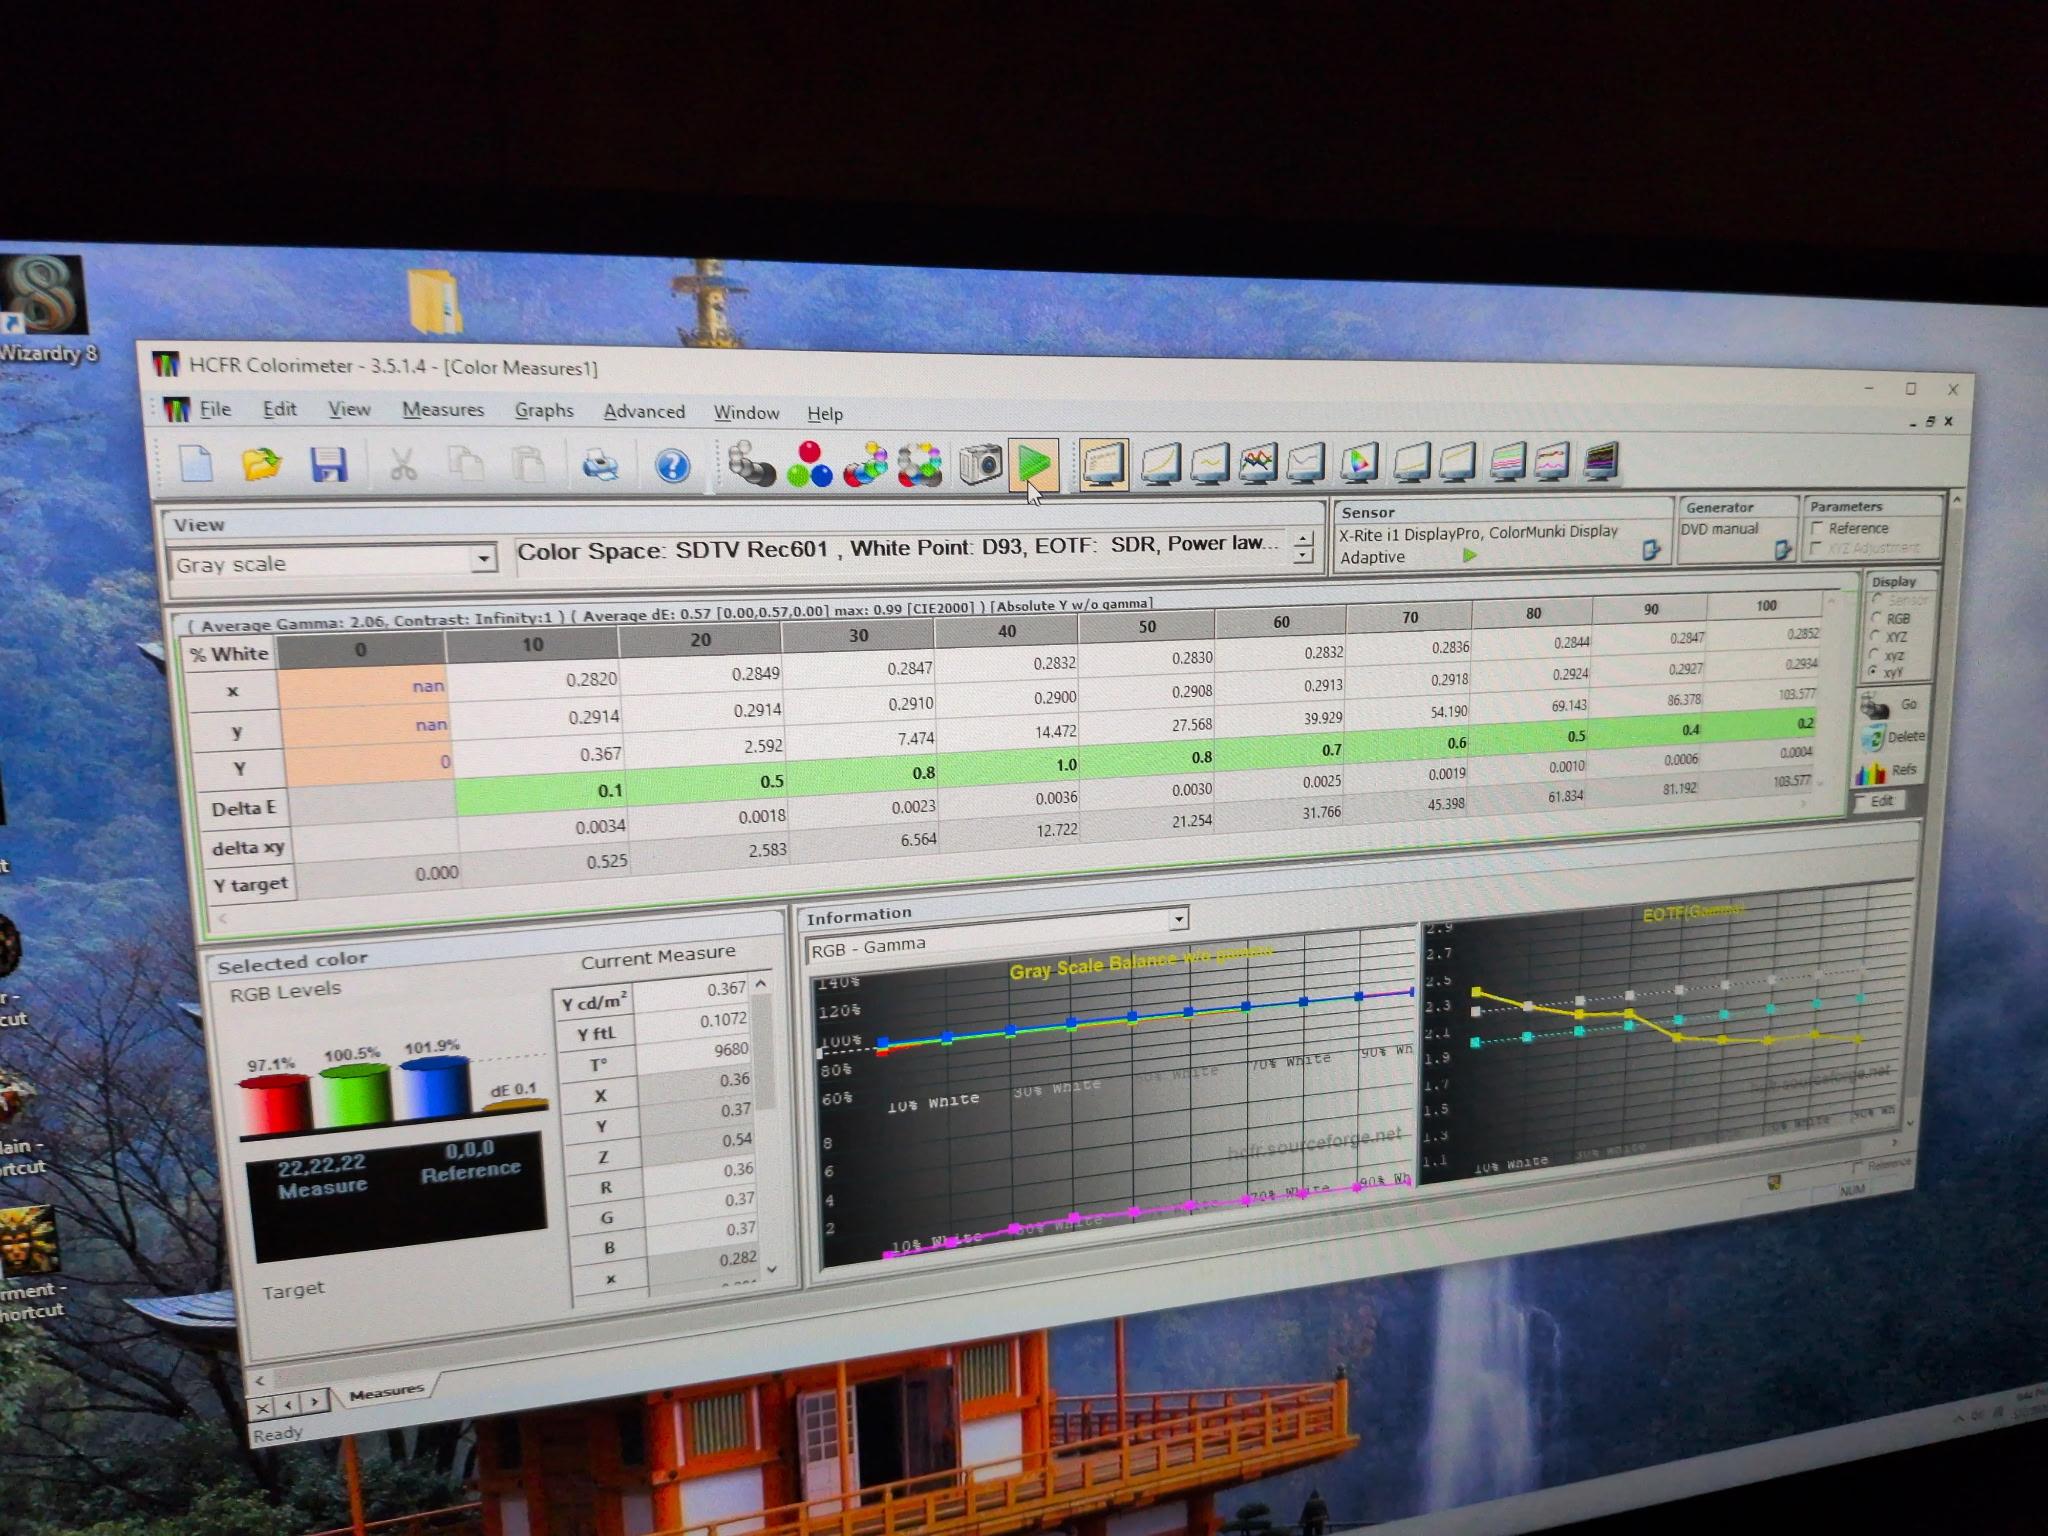Screen dimensions: 2048x1536
Task: Open the multi-line histogram monitor icon
Action: point(1508,460)
